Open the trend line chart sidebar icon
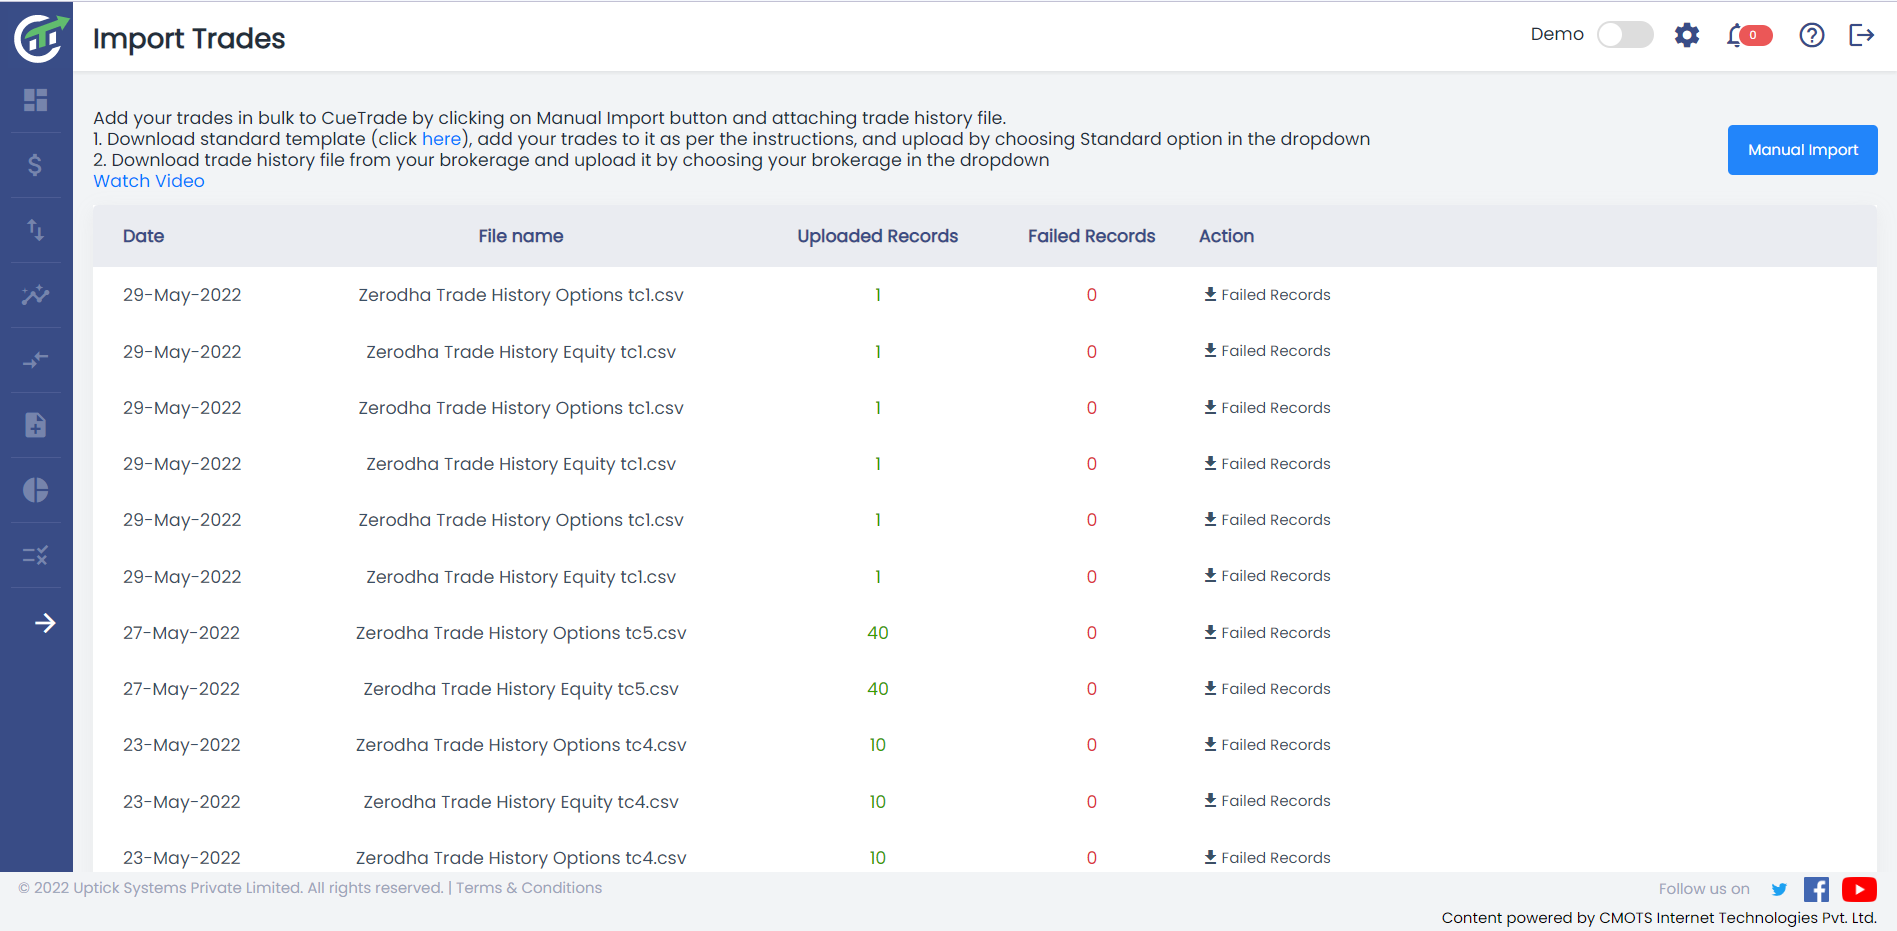This screenshot has width=1897, height=931. click(36, 295)
